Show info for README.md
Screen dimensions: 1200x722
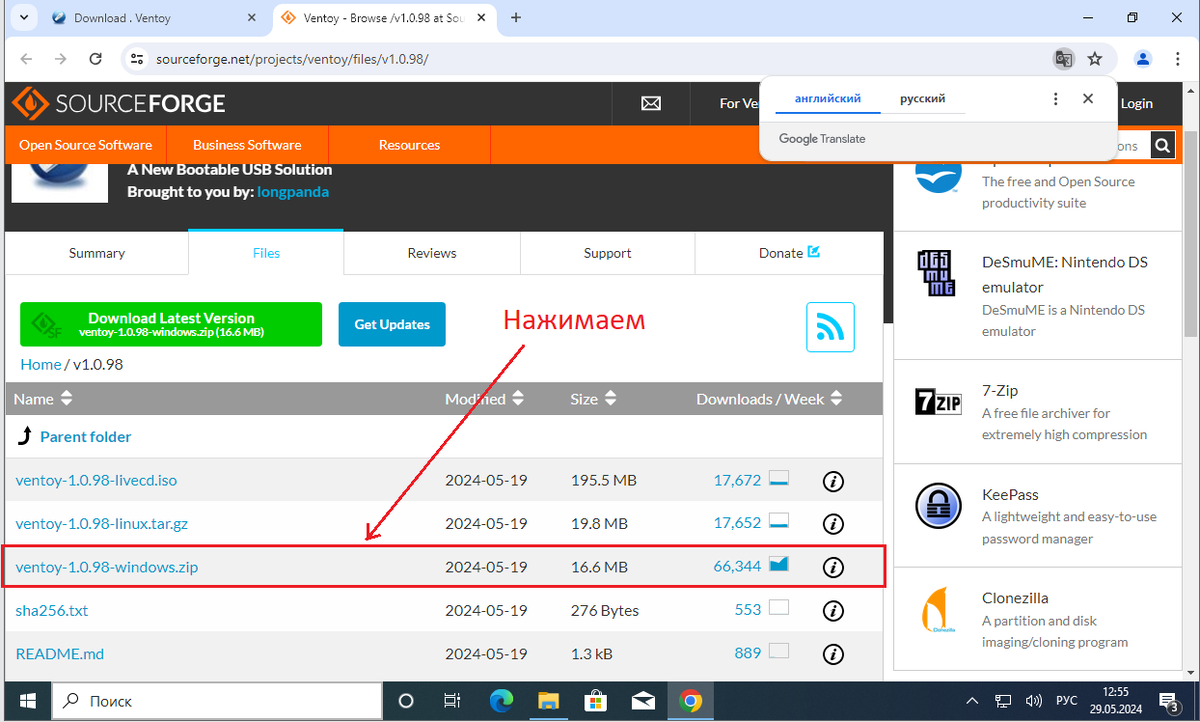pyautogui.click(x=833, y=654)
